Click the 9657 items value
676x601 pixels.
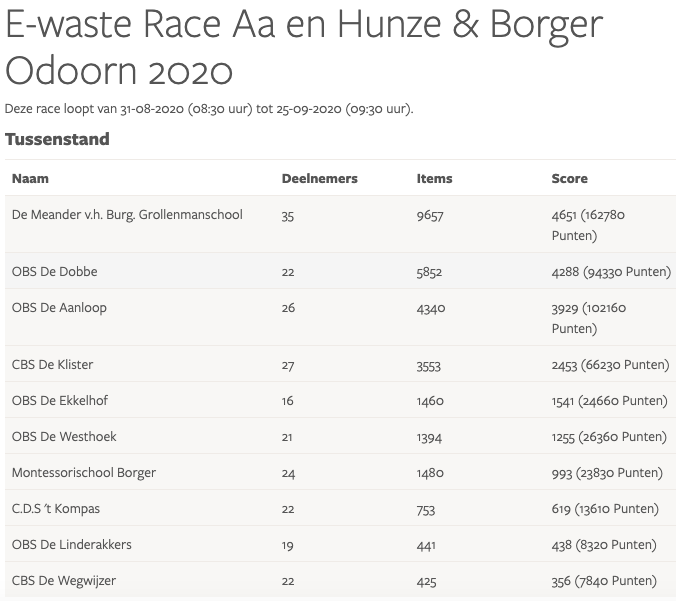(429, 214)
